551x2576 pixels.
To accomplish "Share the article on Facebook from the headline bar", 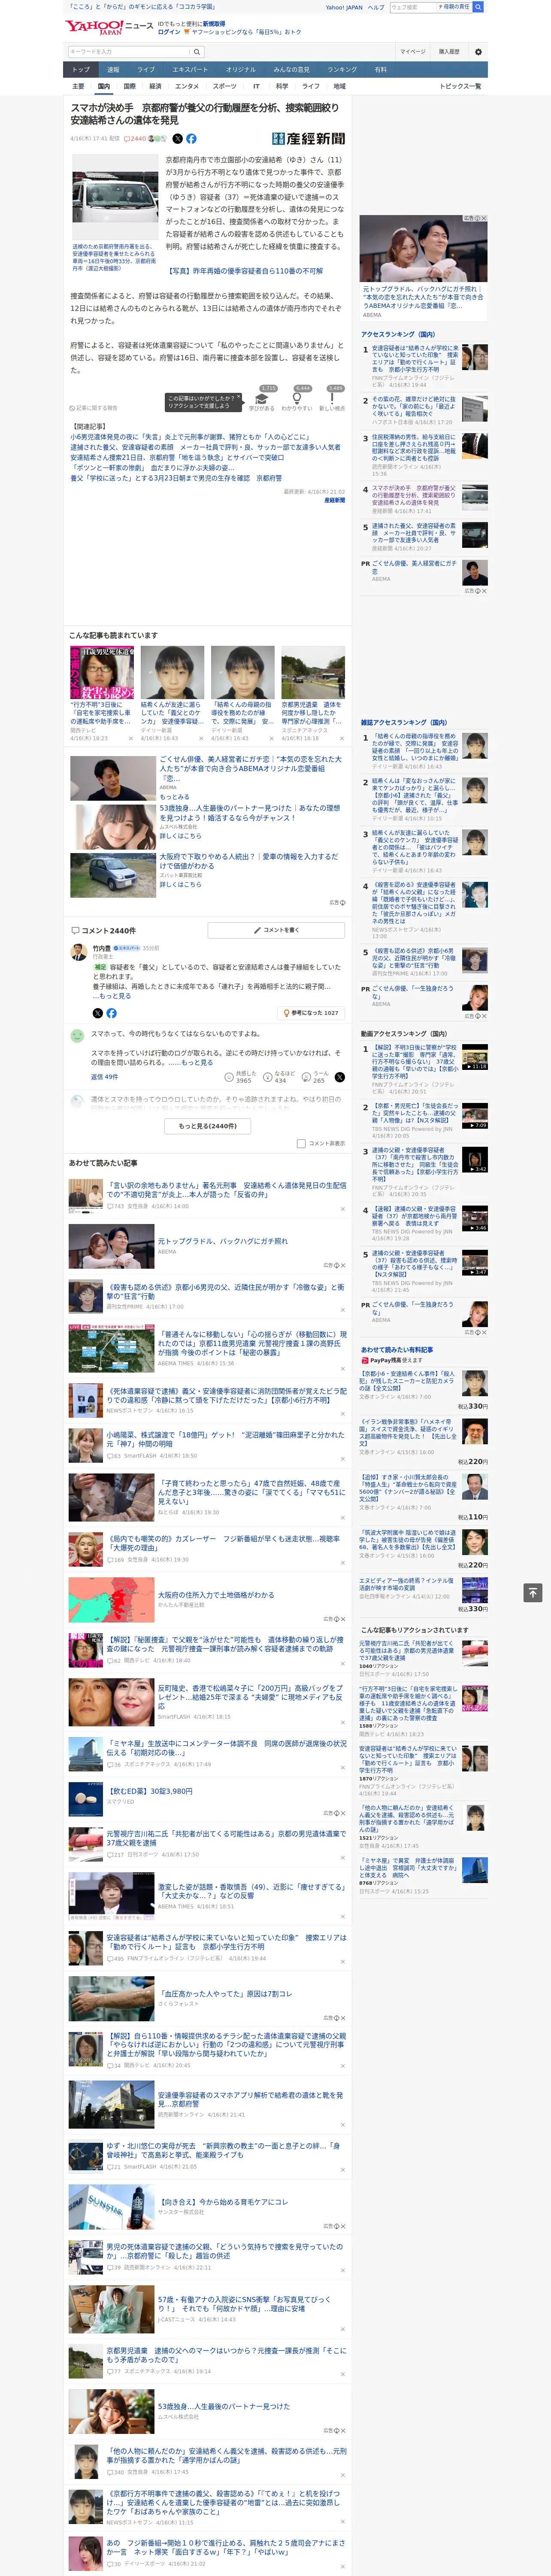I will coord(191,139).
